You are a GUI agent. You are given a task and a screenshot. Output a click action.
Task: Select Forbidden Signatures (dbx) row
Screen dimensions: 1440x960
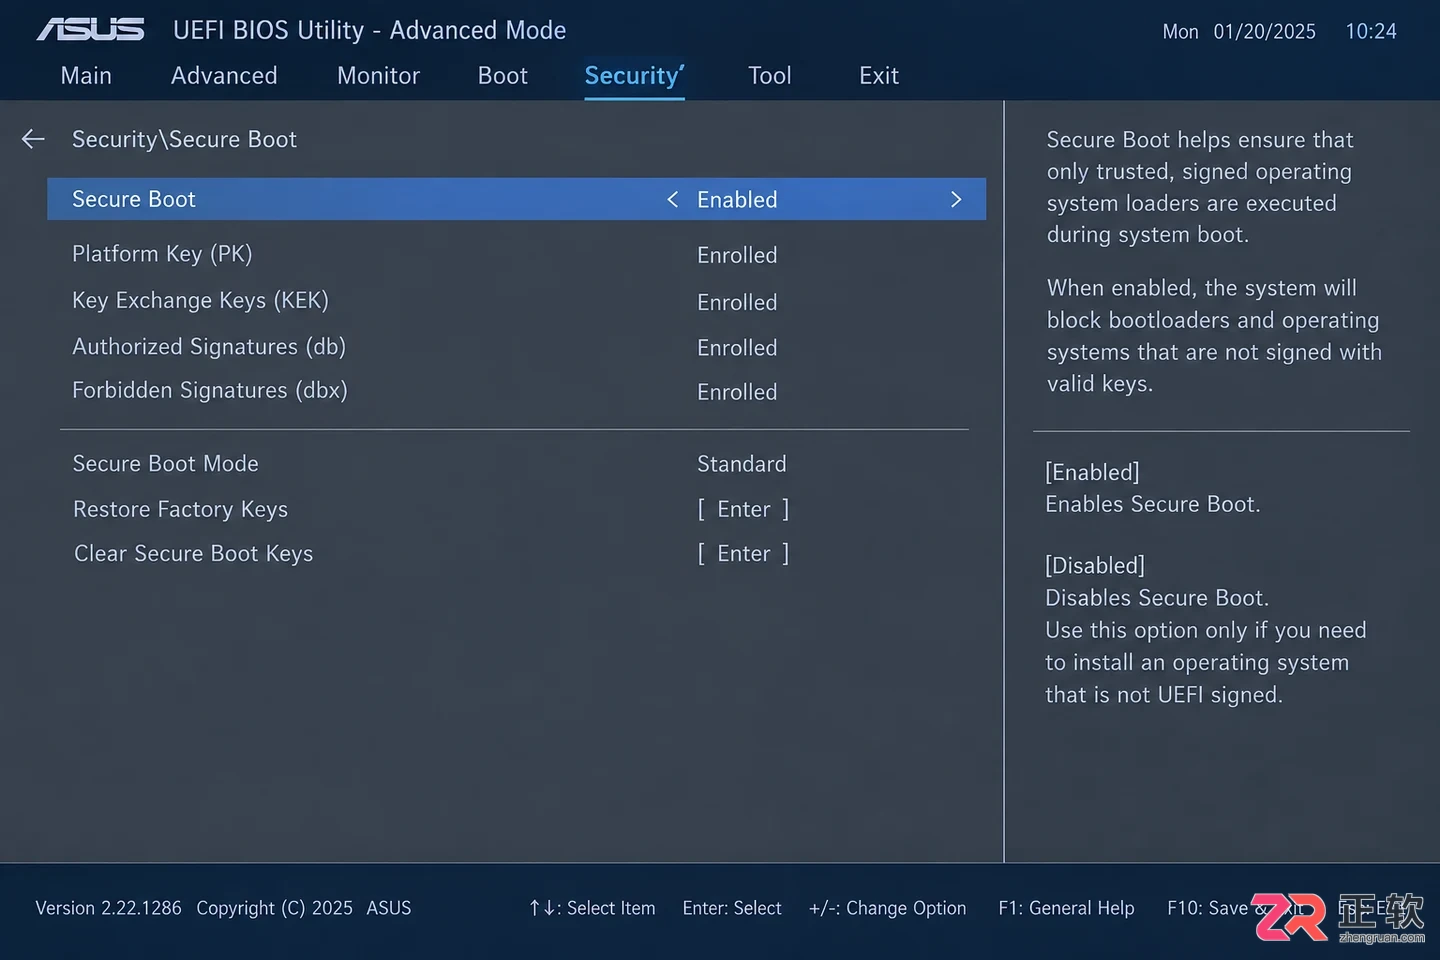[x=516, y=391]
